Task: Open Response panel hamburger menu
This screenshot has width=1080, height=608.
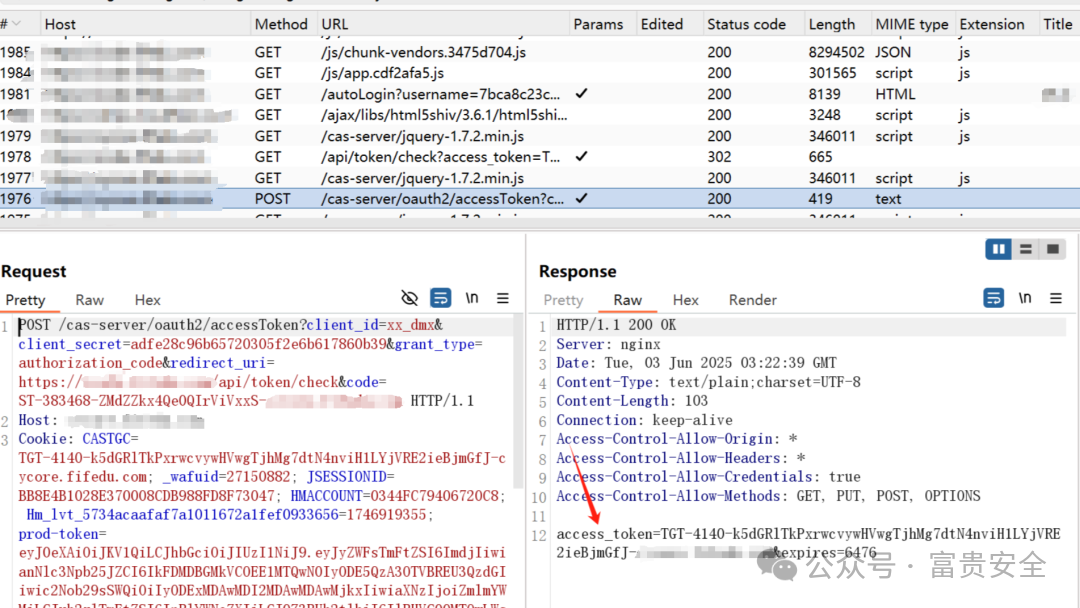Action: tap(1056, 298)
